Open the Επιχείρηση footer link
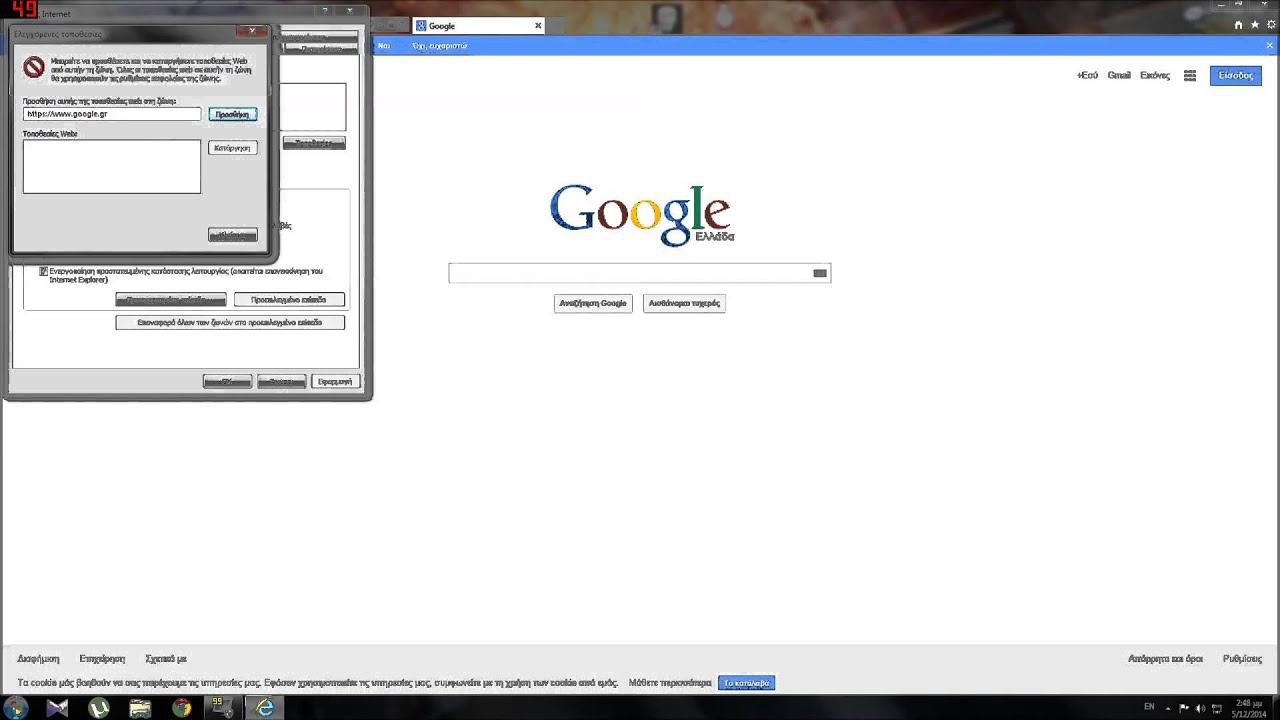The height and width of the screenshot is (720, 1280). [x=102, y=659]
